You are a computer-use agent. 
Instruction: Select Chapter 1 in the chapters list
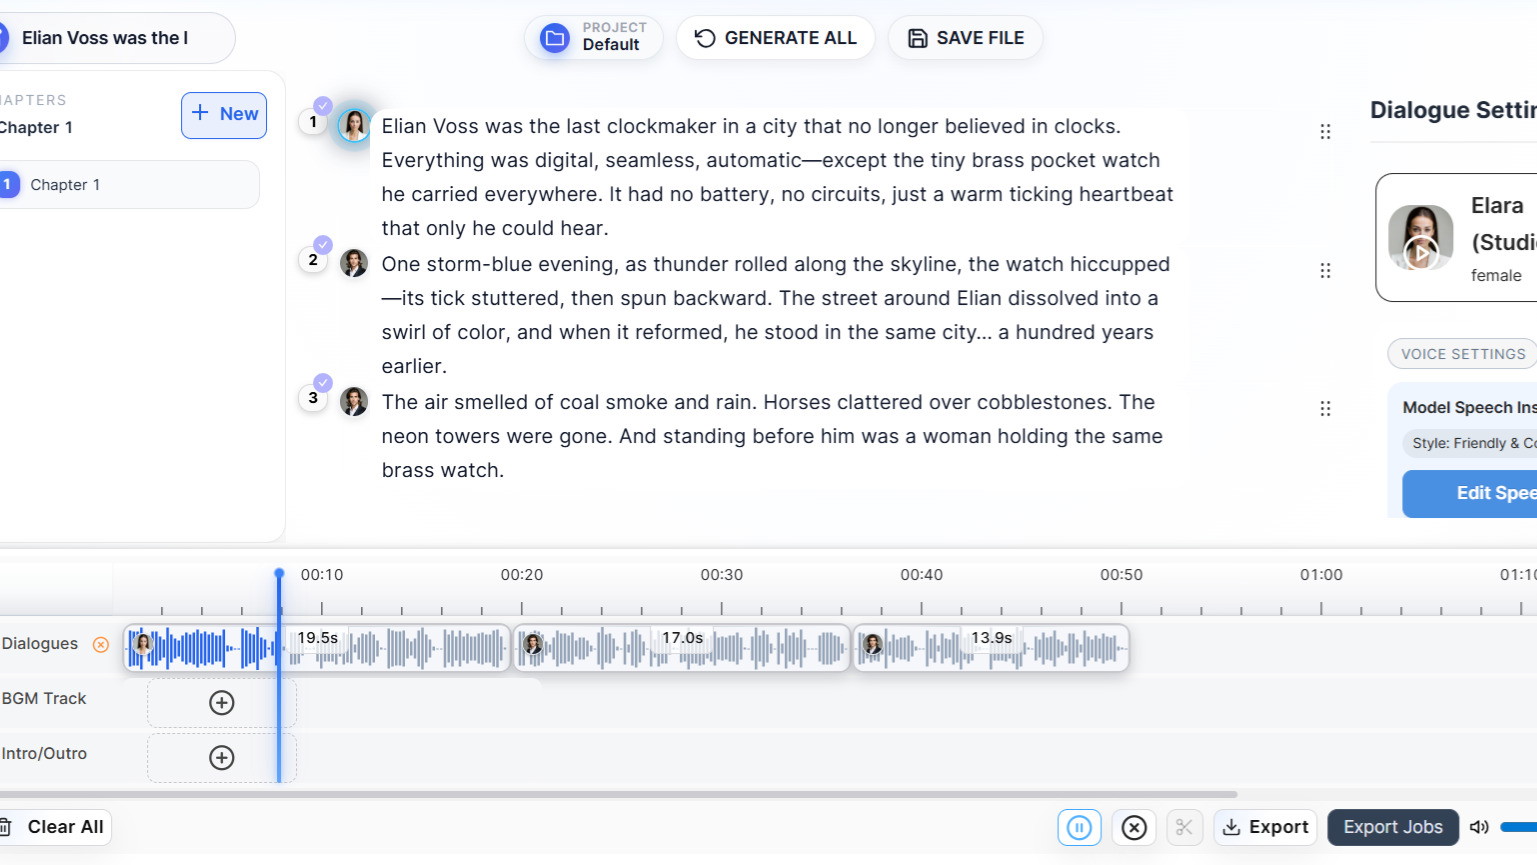pyautogui.click(x=130, y=185)
